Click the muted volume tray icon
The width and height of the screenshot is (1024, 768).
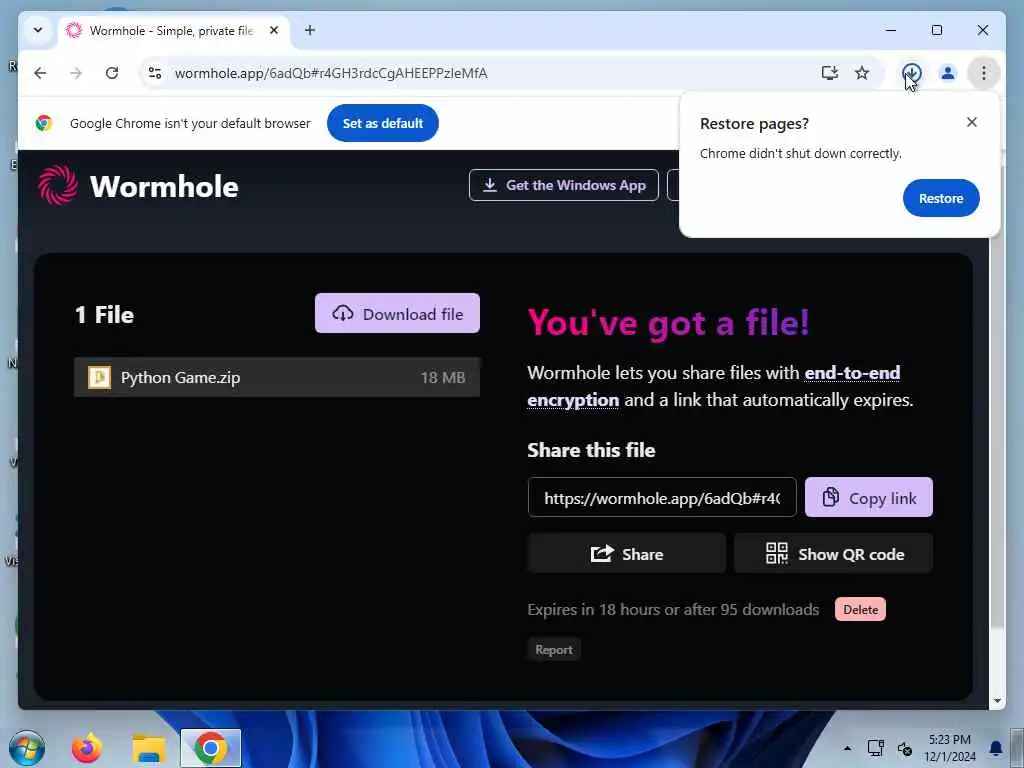click(904, 748)
